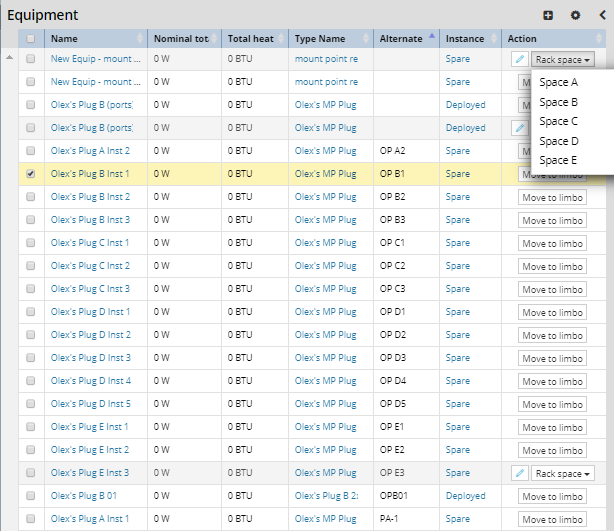
Task: Click the pencil edit icon in first row
Action: click(520, 59)
